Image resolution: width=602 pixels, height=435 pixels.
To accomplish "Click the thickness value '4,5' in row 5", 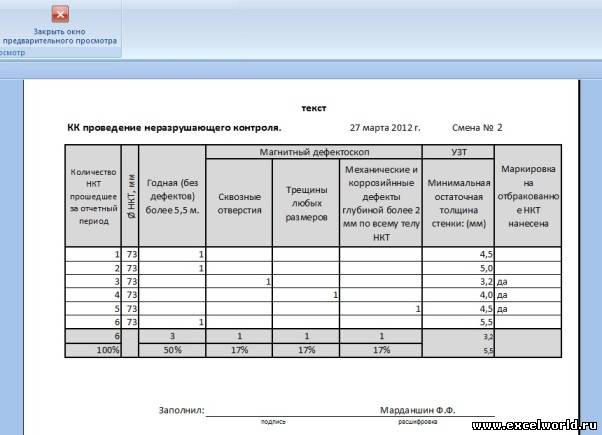I will pos(486,308).
